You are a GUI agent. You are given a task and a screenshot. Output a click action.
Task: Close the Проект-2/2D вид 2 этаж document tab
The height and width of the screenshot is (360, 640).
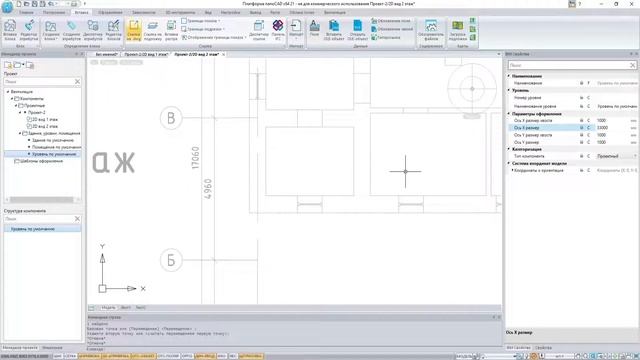223,54
